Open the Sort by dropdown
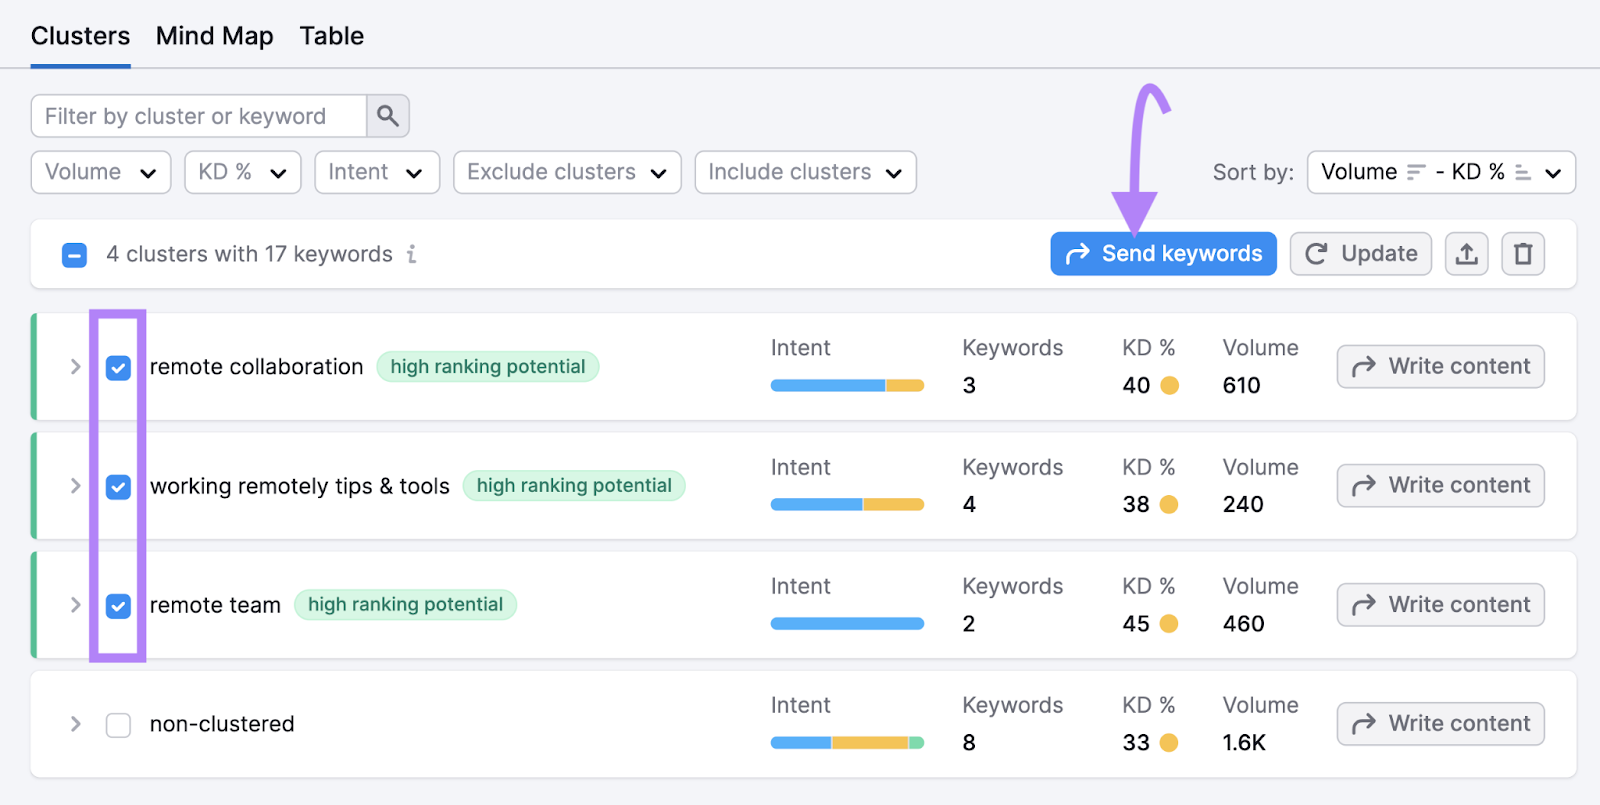1600x805 pixels. coord(1440,172)
